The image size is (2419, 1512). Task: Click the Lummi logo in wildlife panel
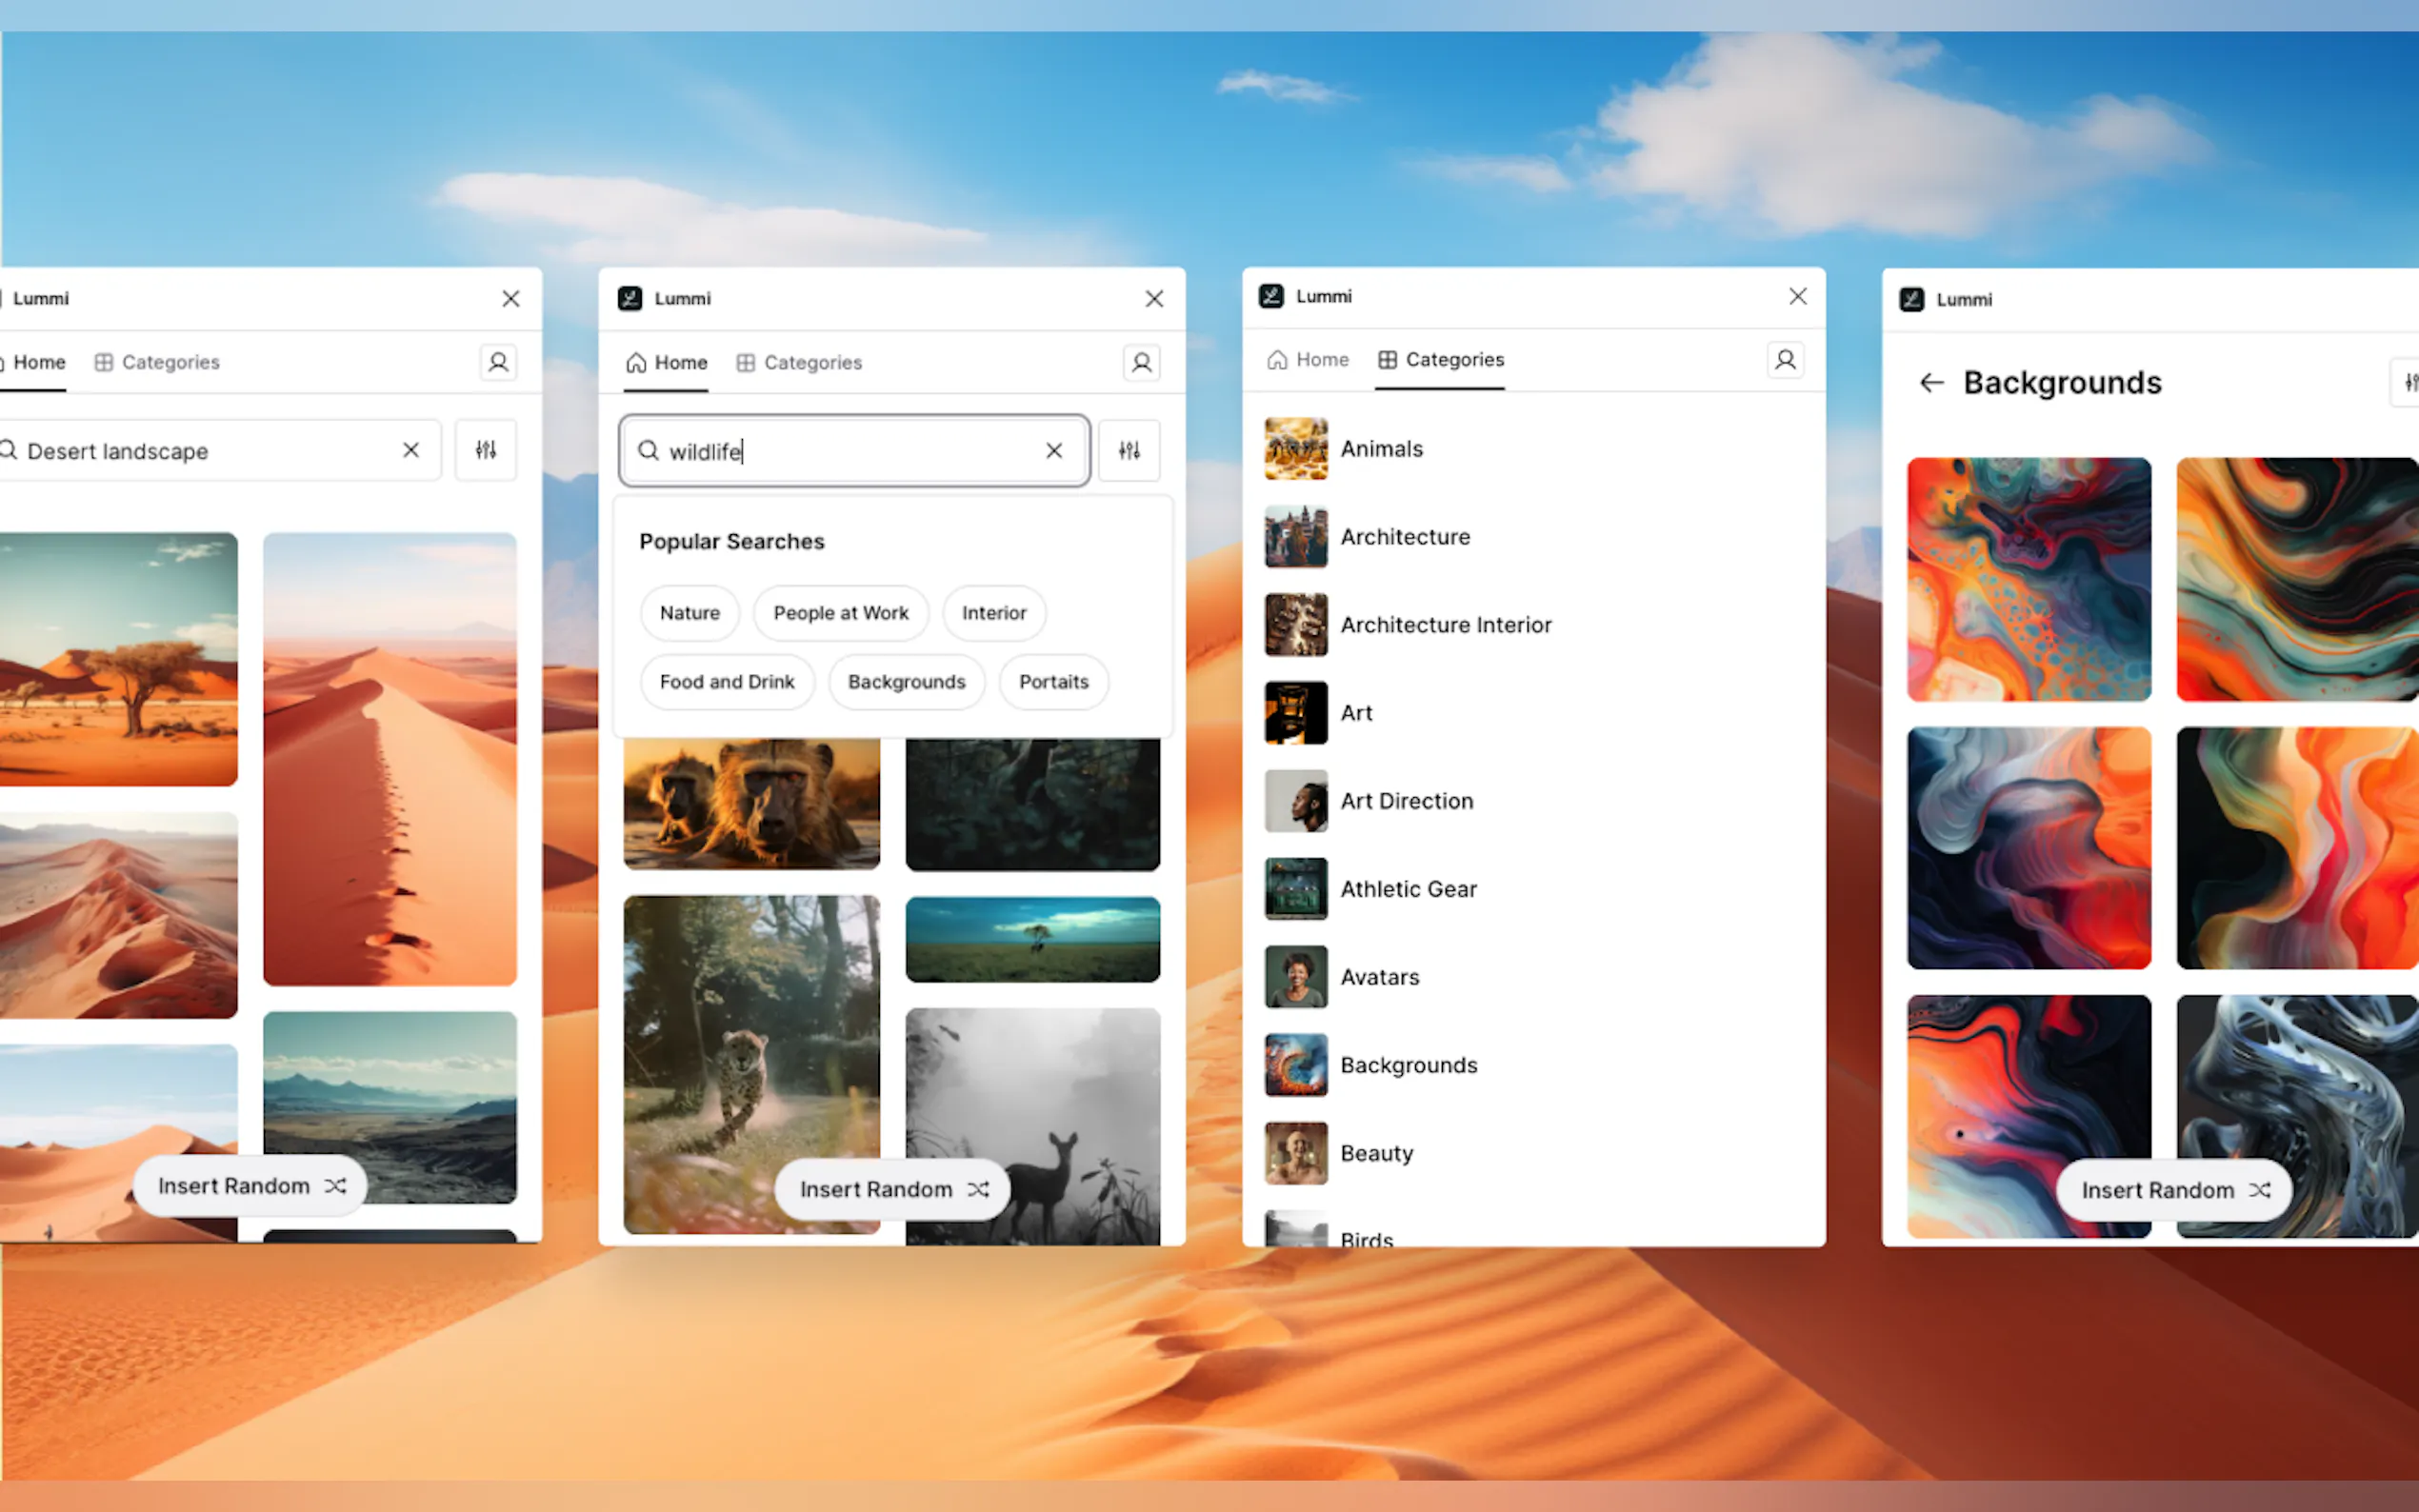tap(630, 298)
